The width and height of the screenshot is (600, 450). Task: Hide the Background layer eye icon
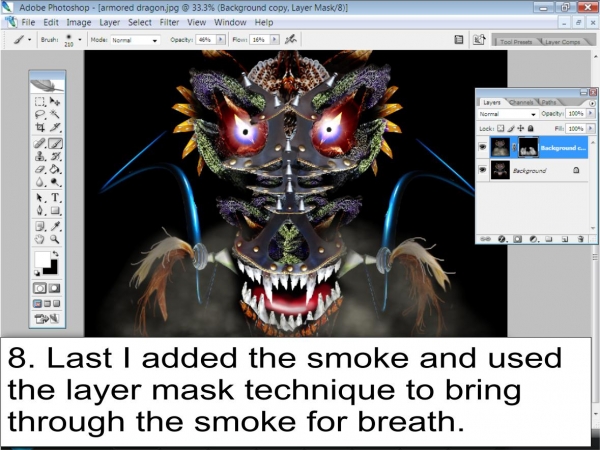pyautogui.click(x=483, y=170)
